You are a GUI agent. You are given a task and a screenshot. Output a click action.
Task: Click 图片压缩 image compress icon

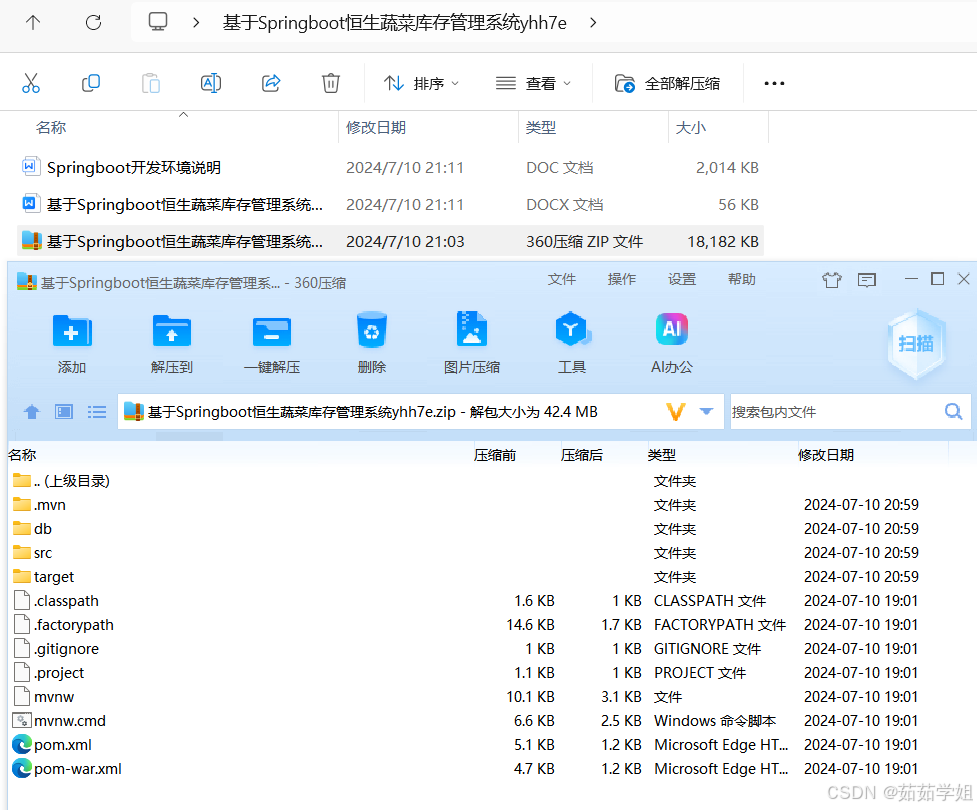[472, 343]
